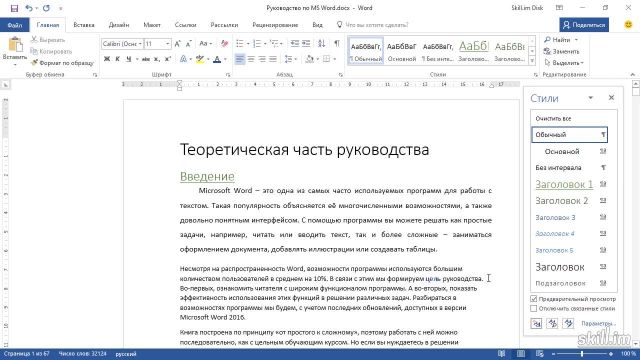640x360 pixels.
Task: Justify the paragraph text
Action: point(273,59)
